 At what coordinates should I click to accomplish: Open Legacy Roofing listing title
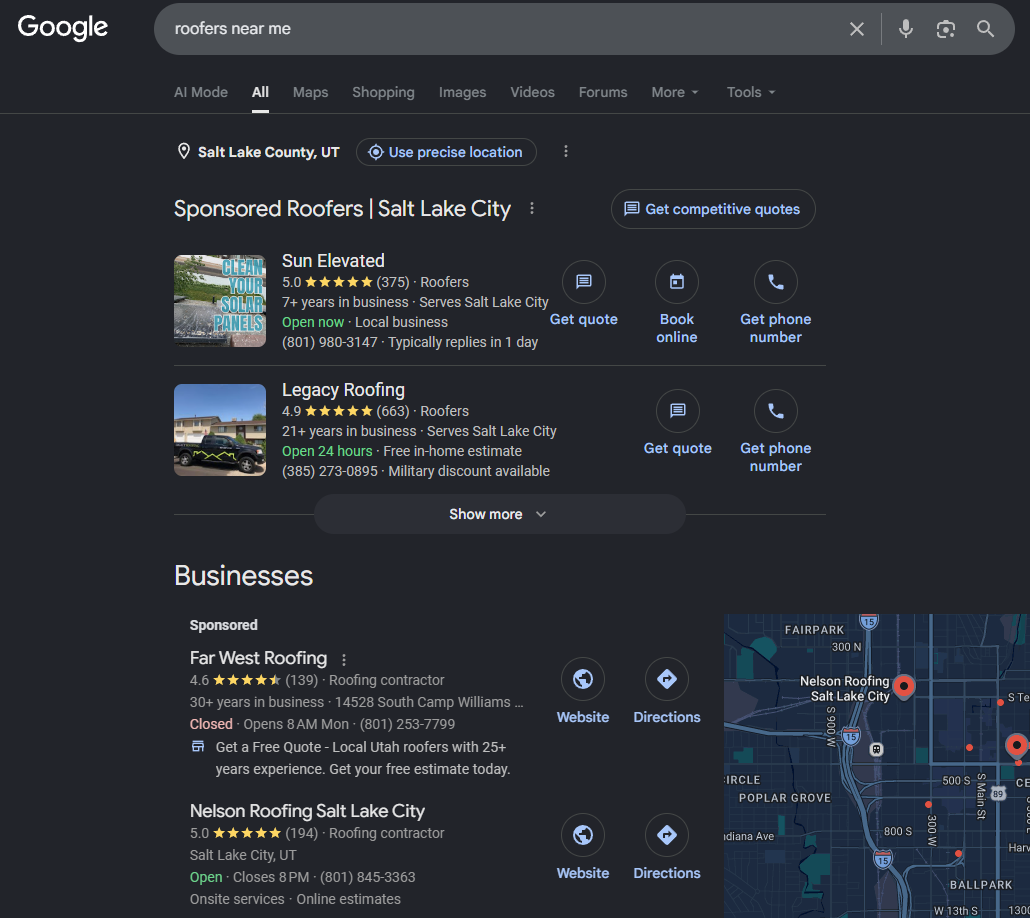tap(343, 390)
